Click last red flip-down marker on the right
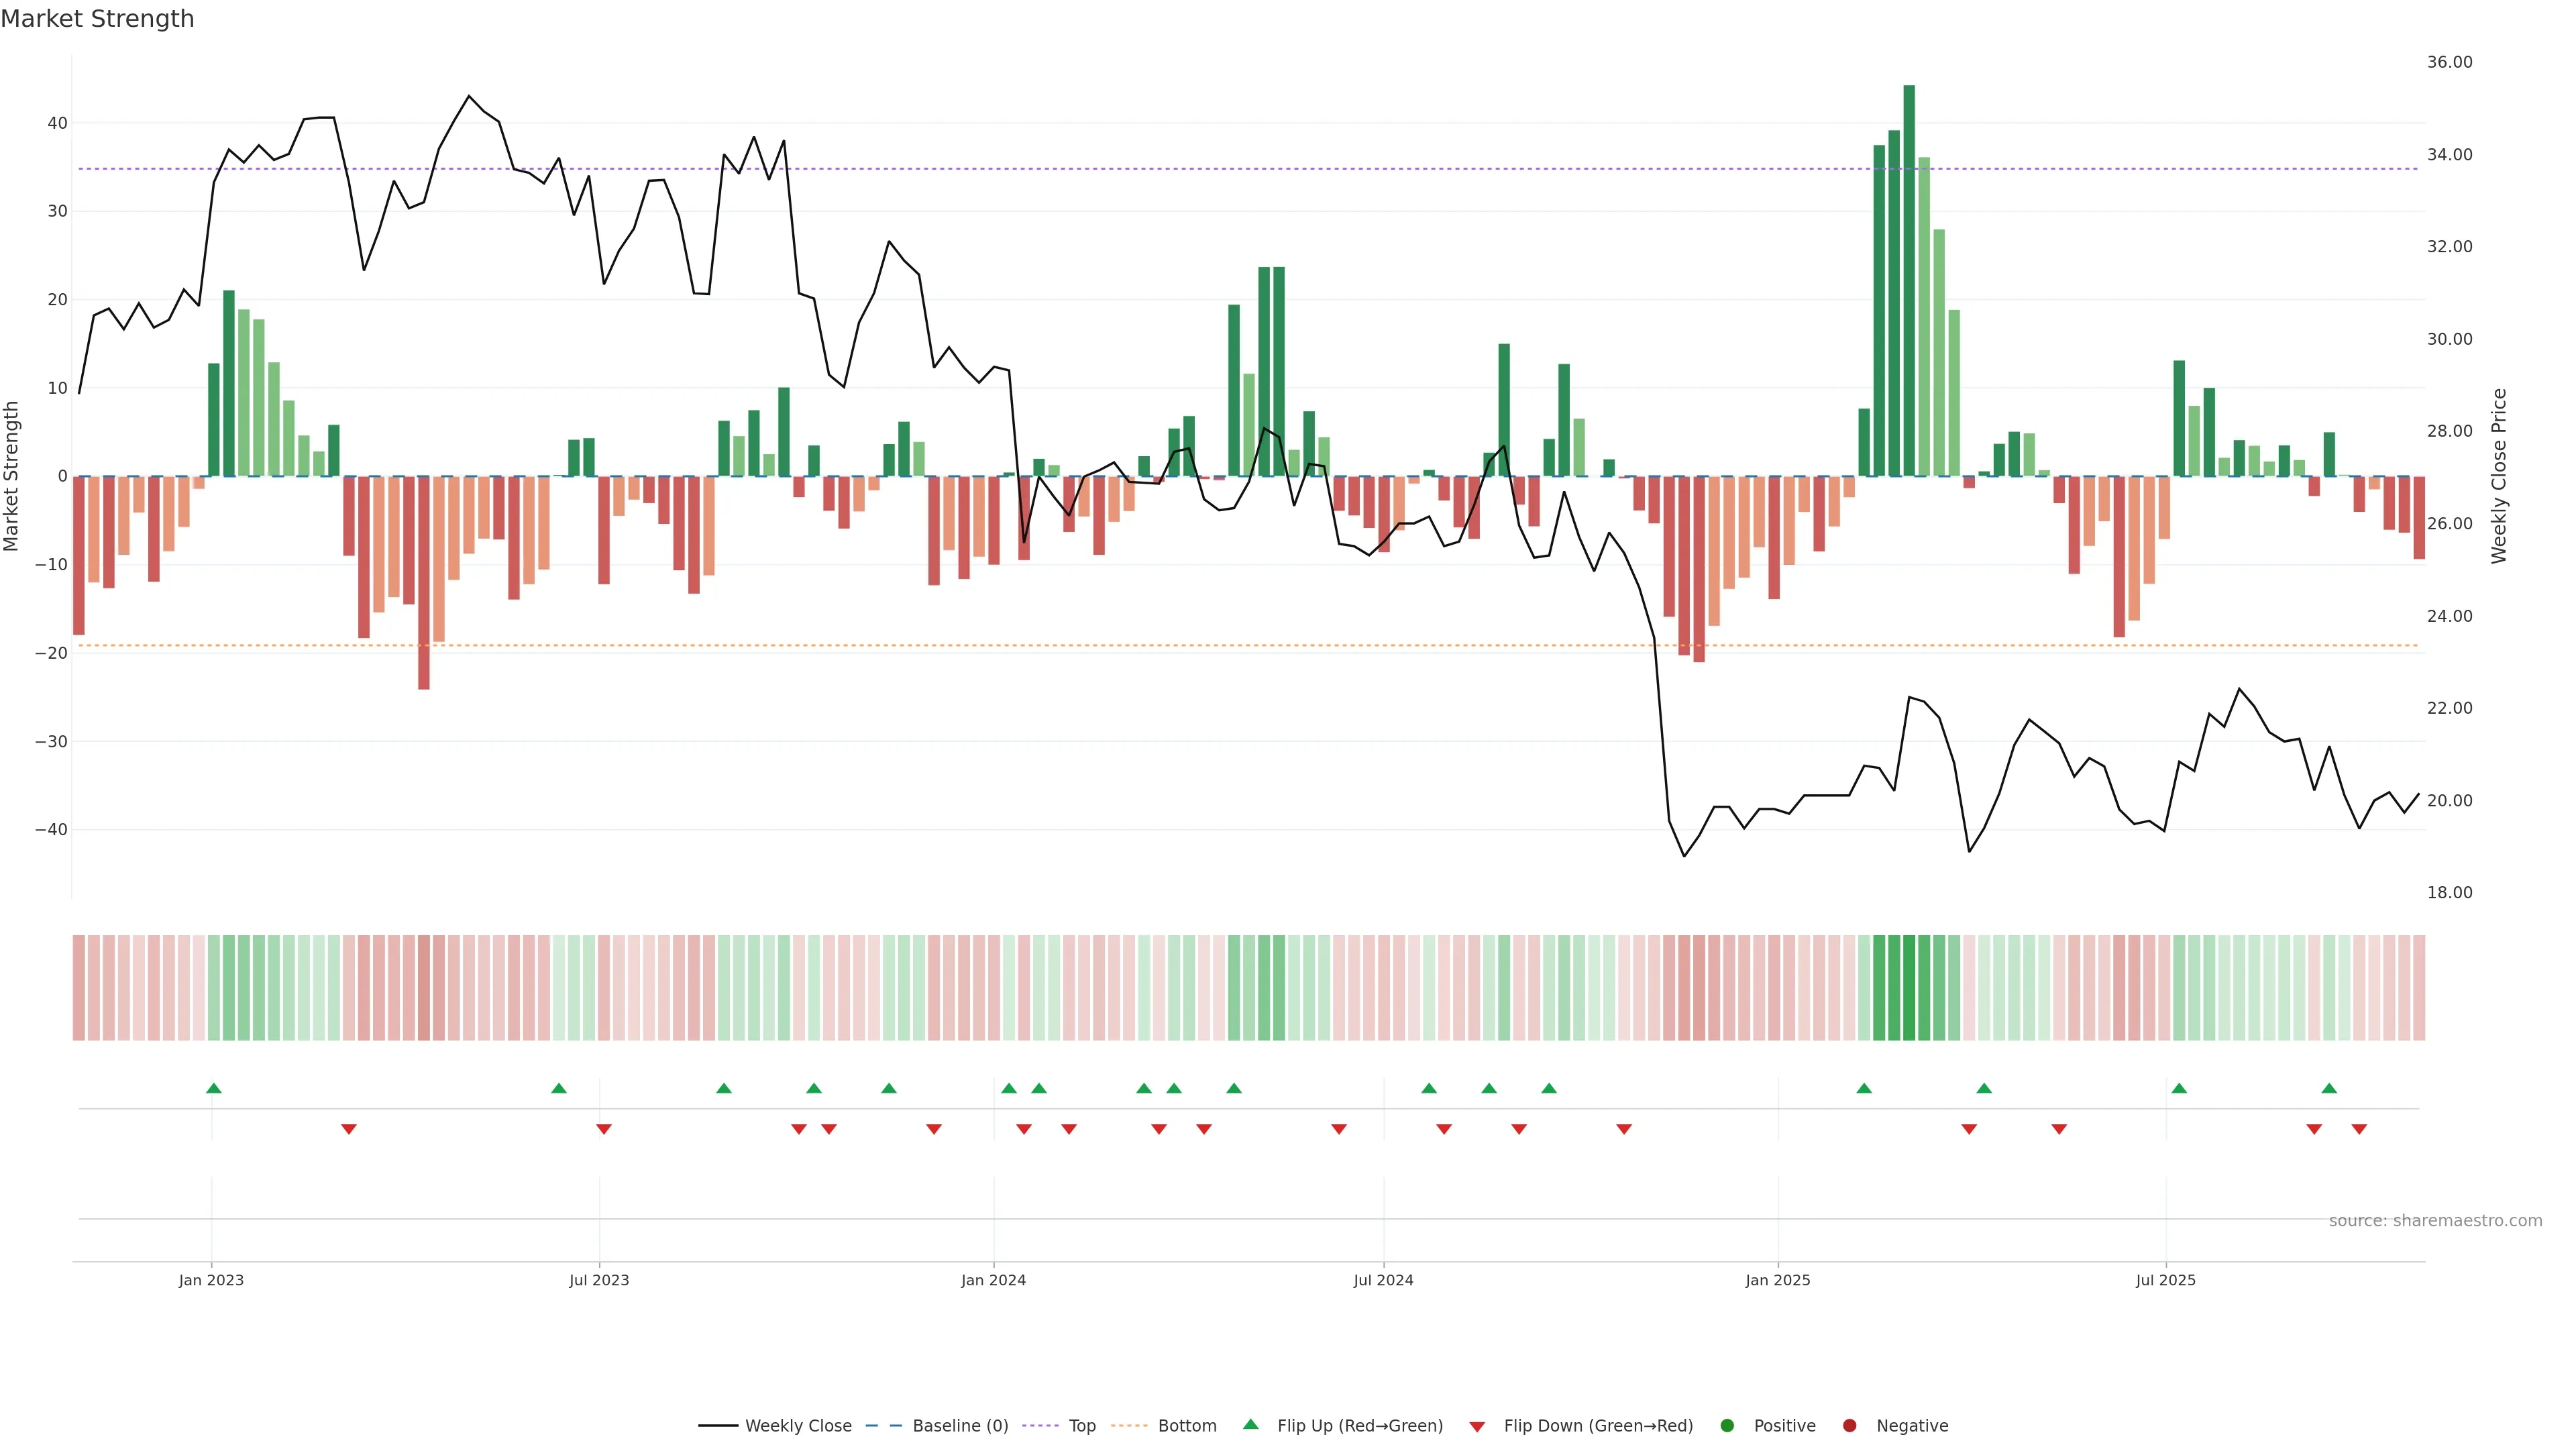Viewport: 2576px width, 1449px height. coord(2359,1129)
